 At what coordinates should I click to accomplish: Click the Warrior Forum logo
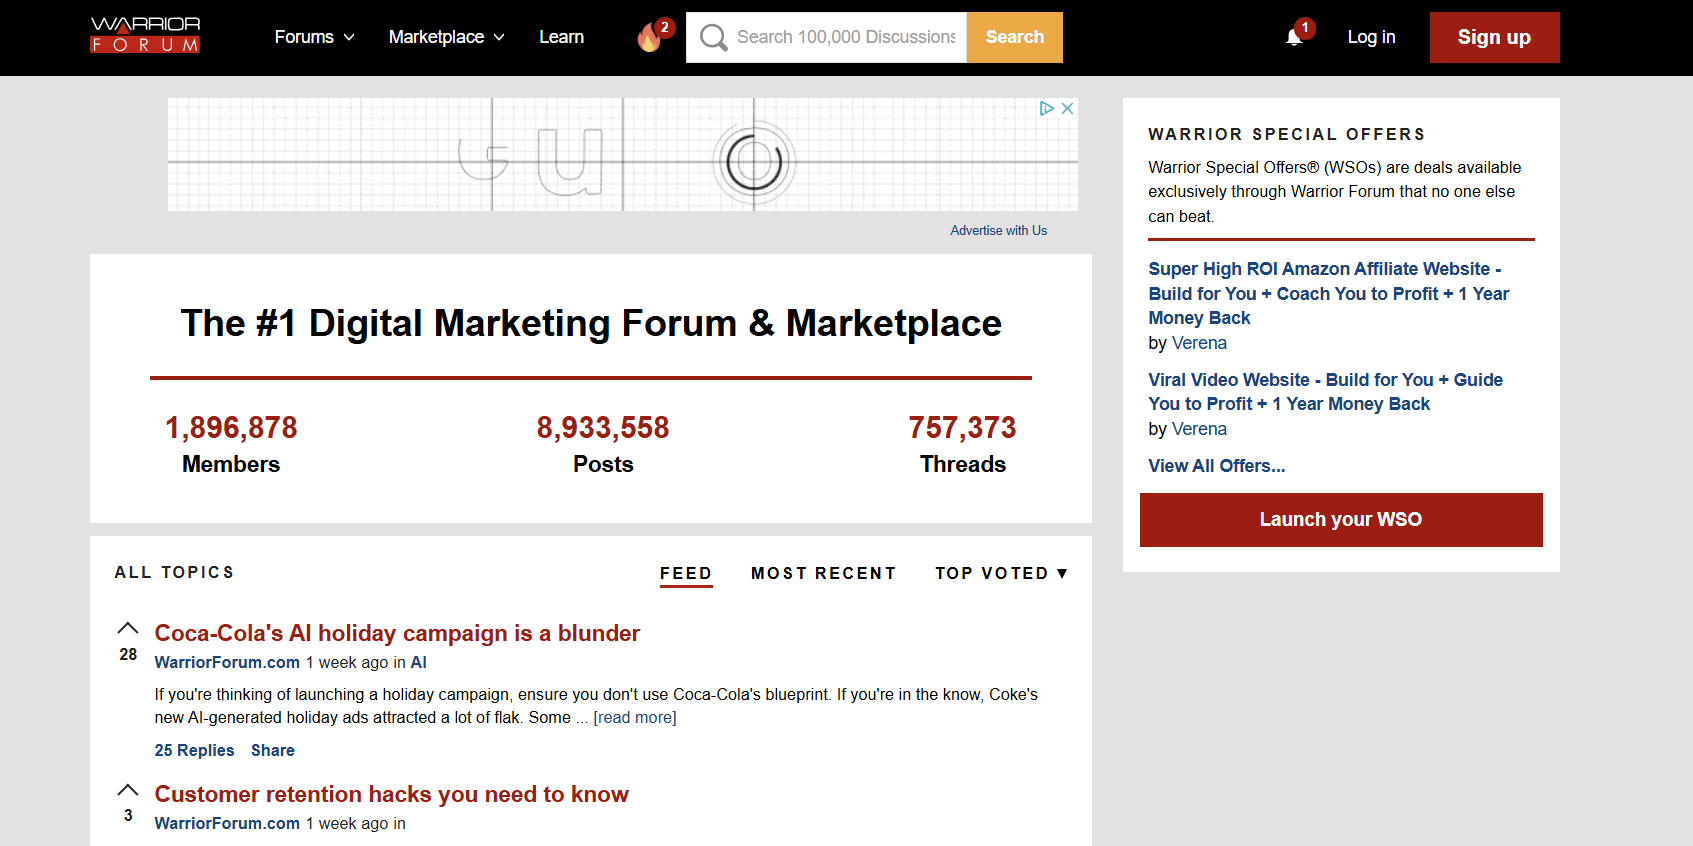(145, 35)
